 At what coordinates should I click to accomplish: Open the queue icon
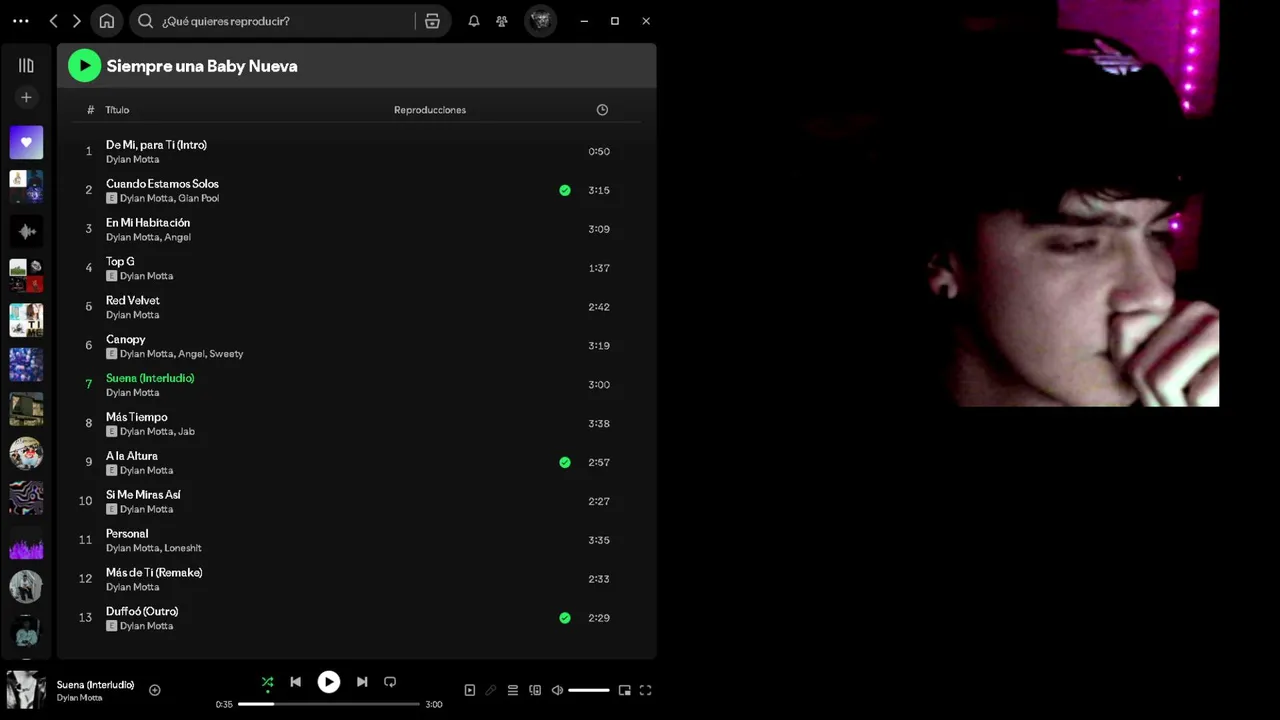pos(513,690)
